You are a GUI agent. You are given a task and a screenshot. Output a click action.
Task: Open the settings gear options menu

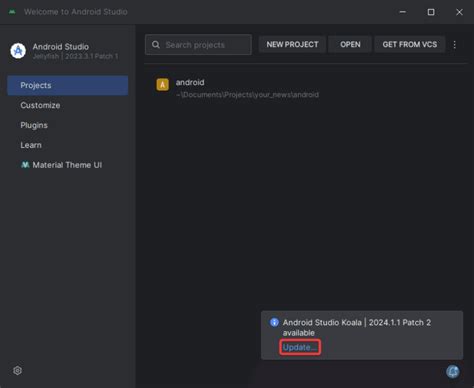point(18,370)
